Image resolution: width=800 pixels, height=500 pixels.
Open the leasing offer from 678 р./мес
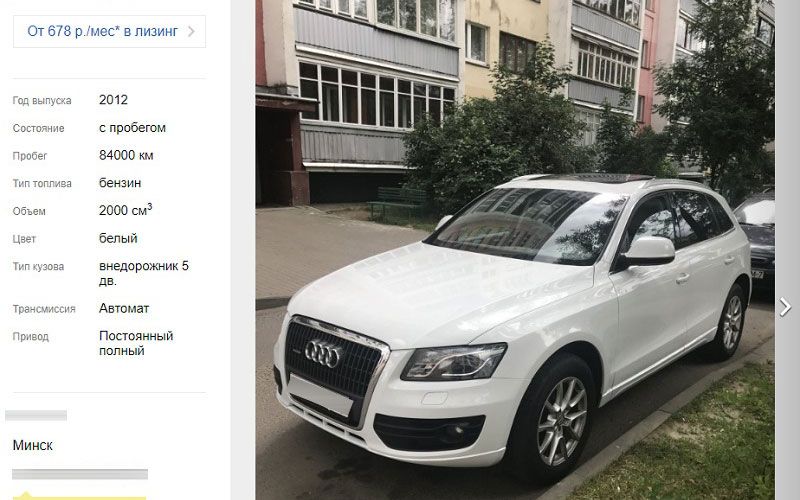coord(109,32)
